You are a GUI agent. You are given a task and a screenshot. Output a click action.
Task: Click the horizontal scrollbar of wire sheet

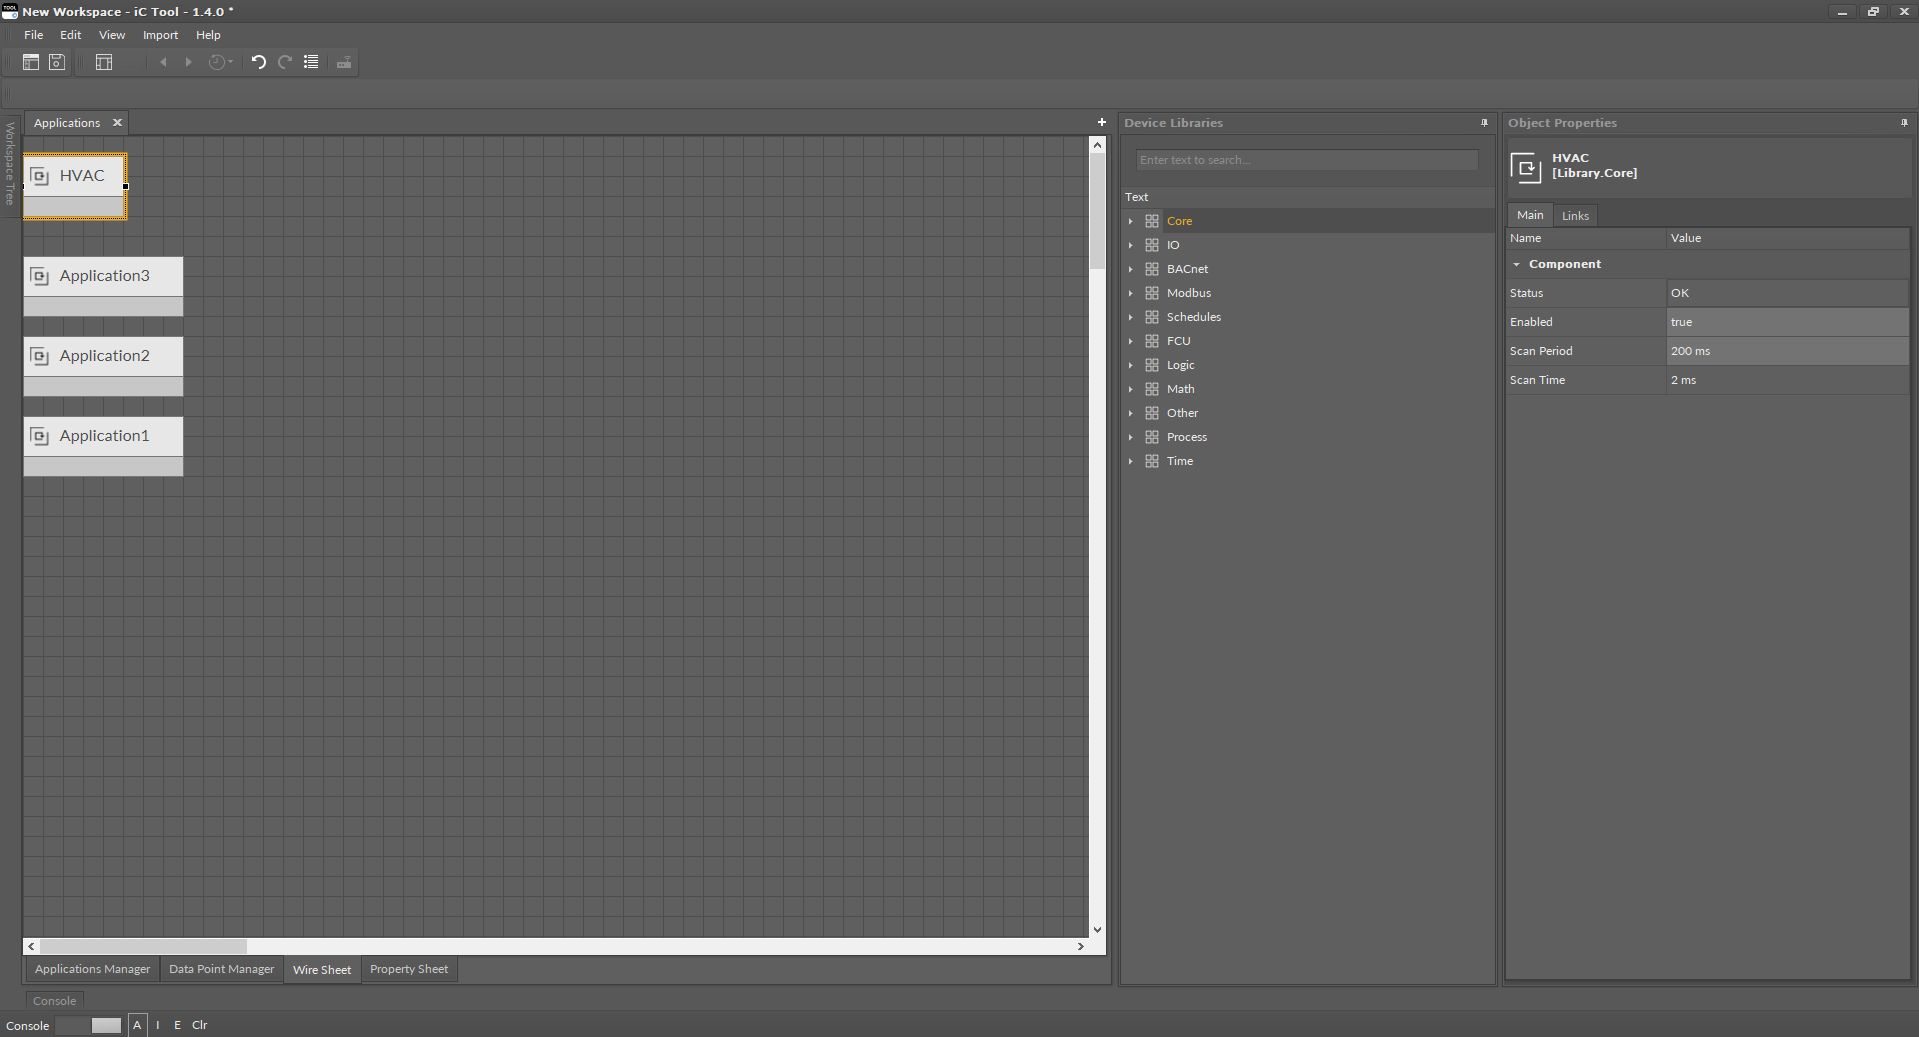coord(144,946)
